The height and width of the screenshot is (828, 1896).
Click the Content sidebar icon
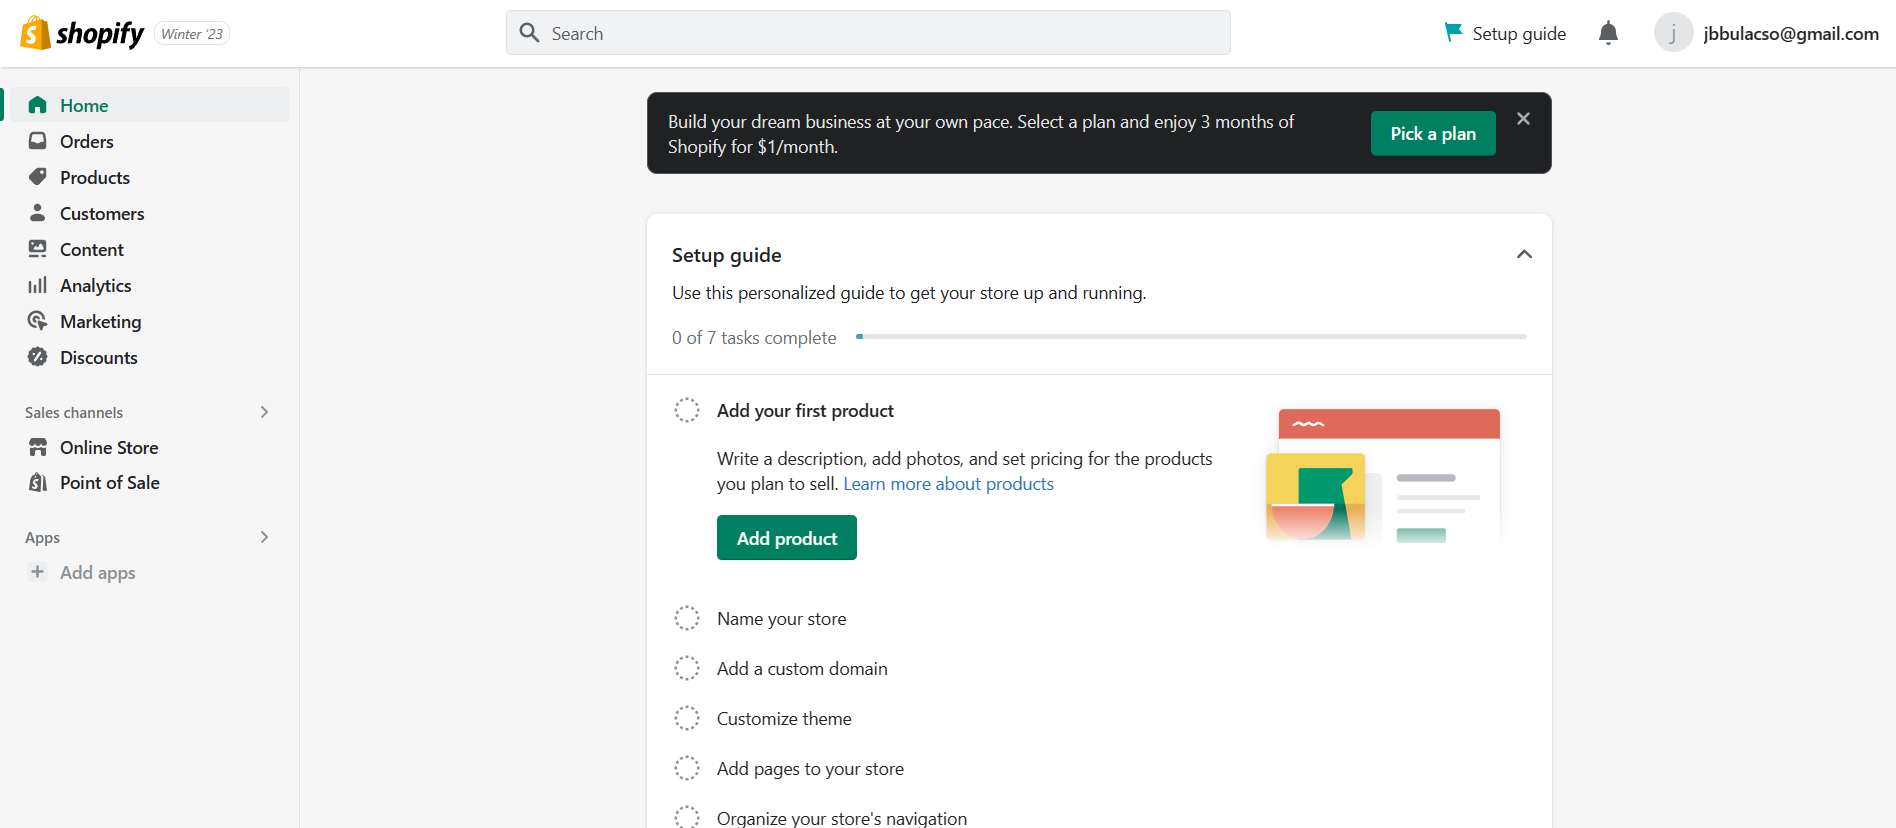coord(38,249)
